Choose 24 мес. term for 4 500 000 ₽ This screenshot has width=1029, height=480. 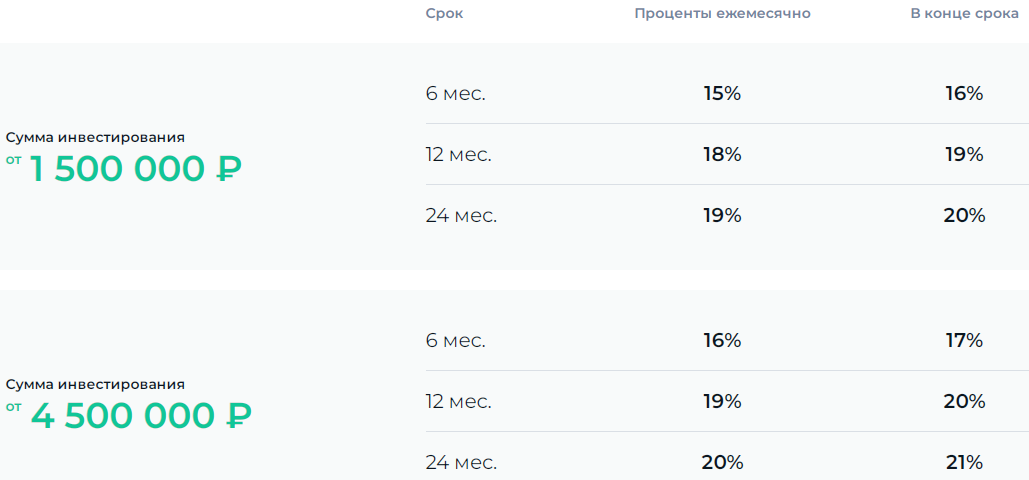(461, 463)
